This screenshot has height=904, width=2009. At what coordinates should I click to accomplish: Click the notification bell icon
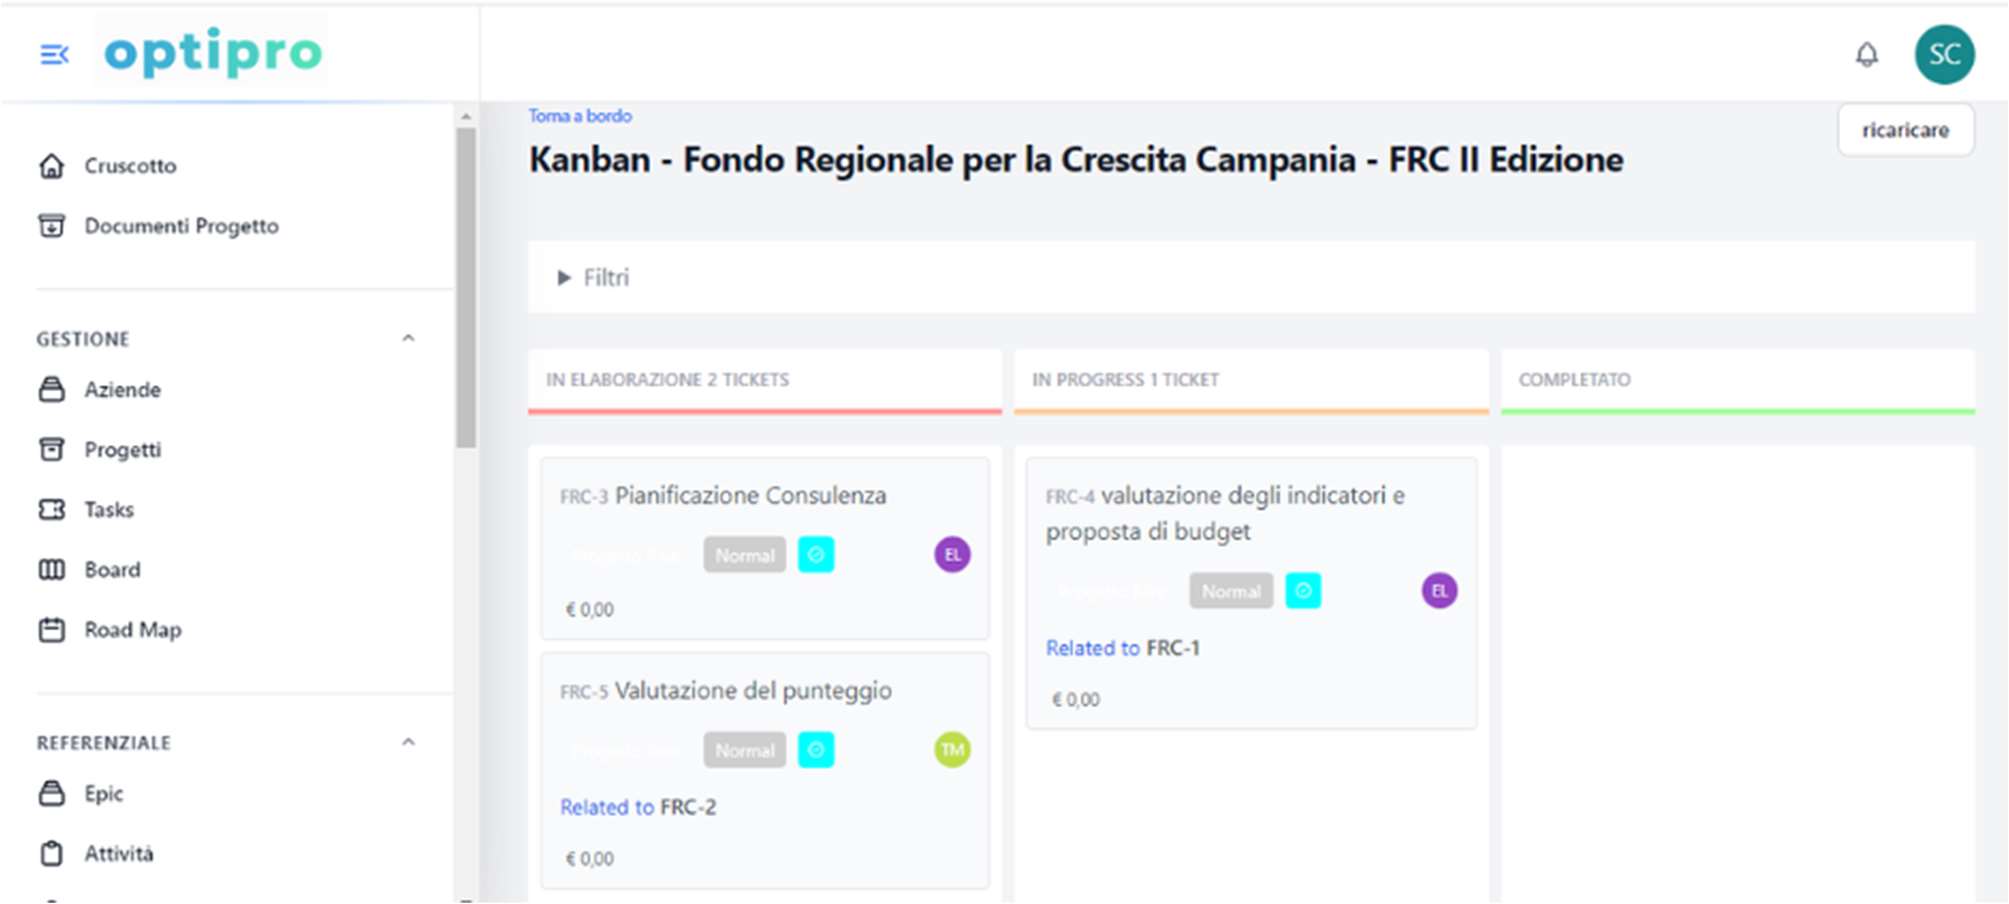tap(1866, 54)
